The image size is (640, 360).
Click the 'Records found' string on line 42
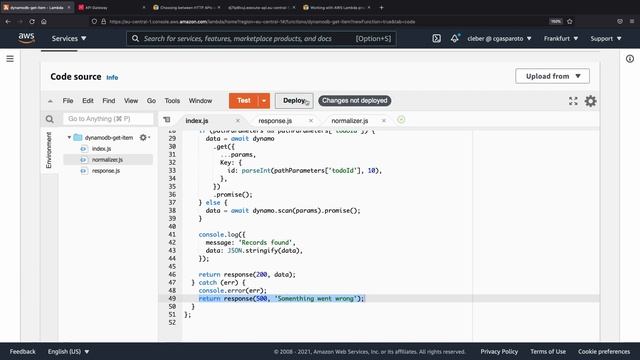click(265, 242)
